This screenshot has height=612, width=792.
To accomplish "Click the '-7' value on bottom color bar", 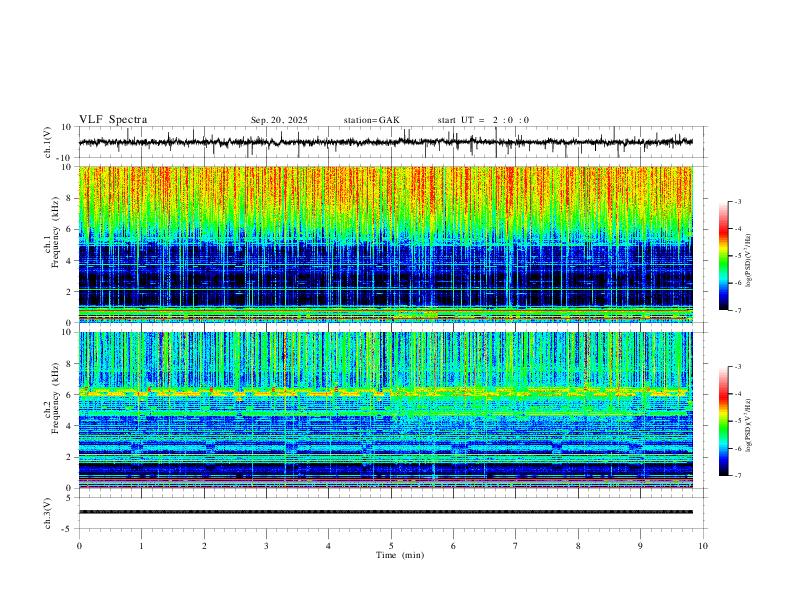I will pos(738,476).
